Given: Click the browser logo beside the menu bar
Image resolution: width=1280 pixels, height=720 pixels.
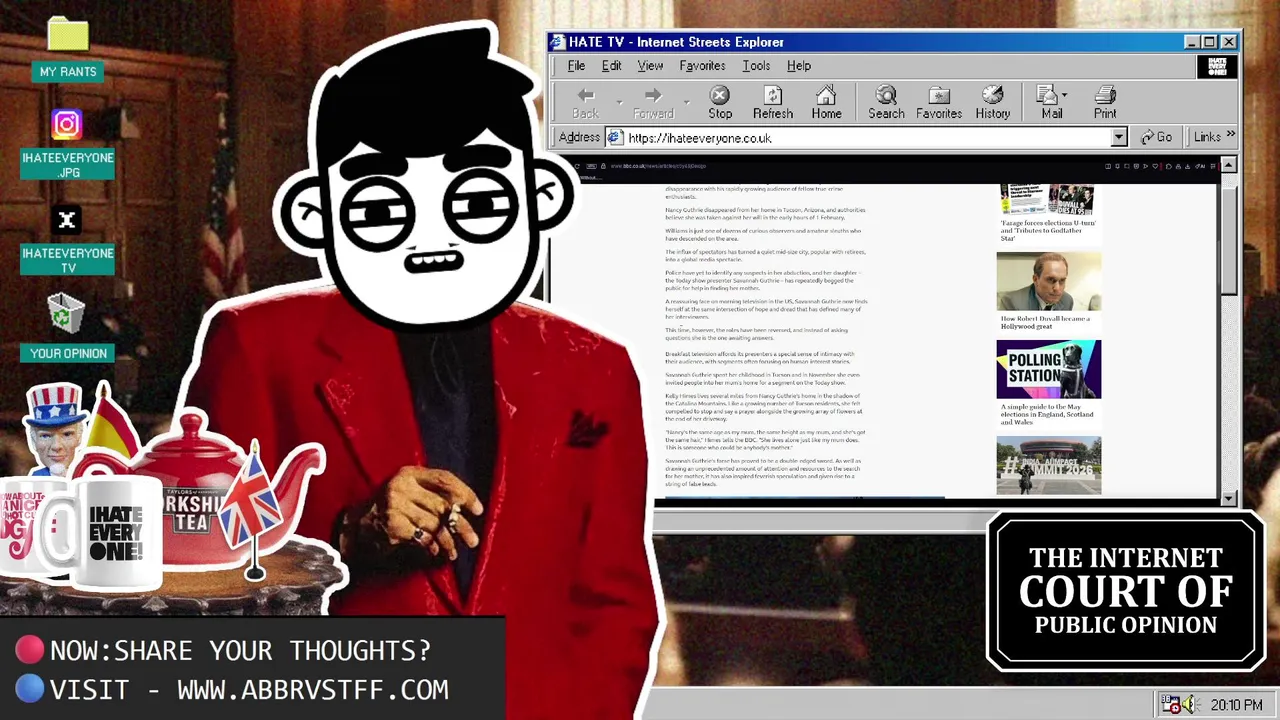Looking at the screenshot, I should pos(1217,66).
